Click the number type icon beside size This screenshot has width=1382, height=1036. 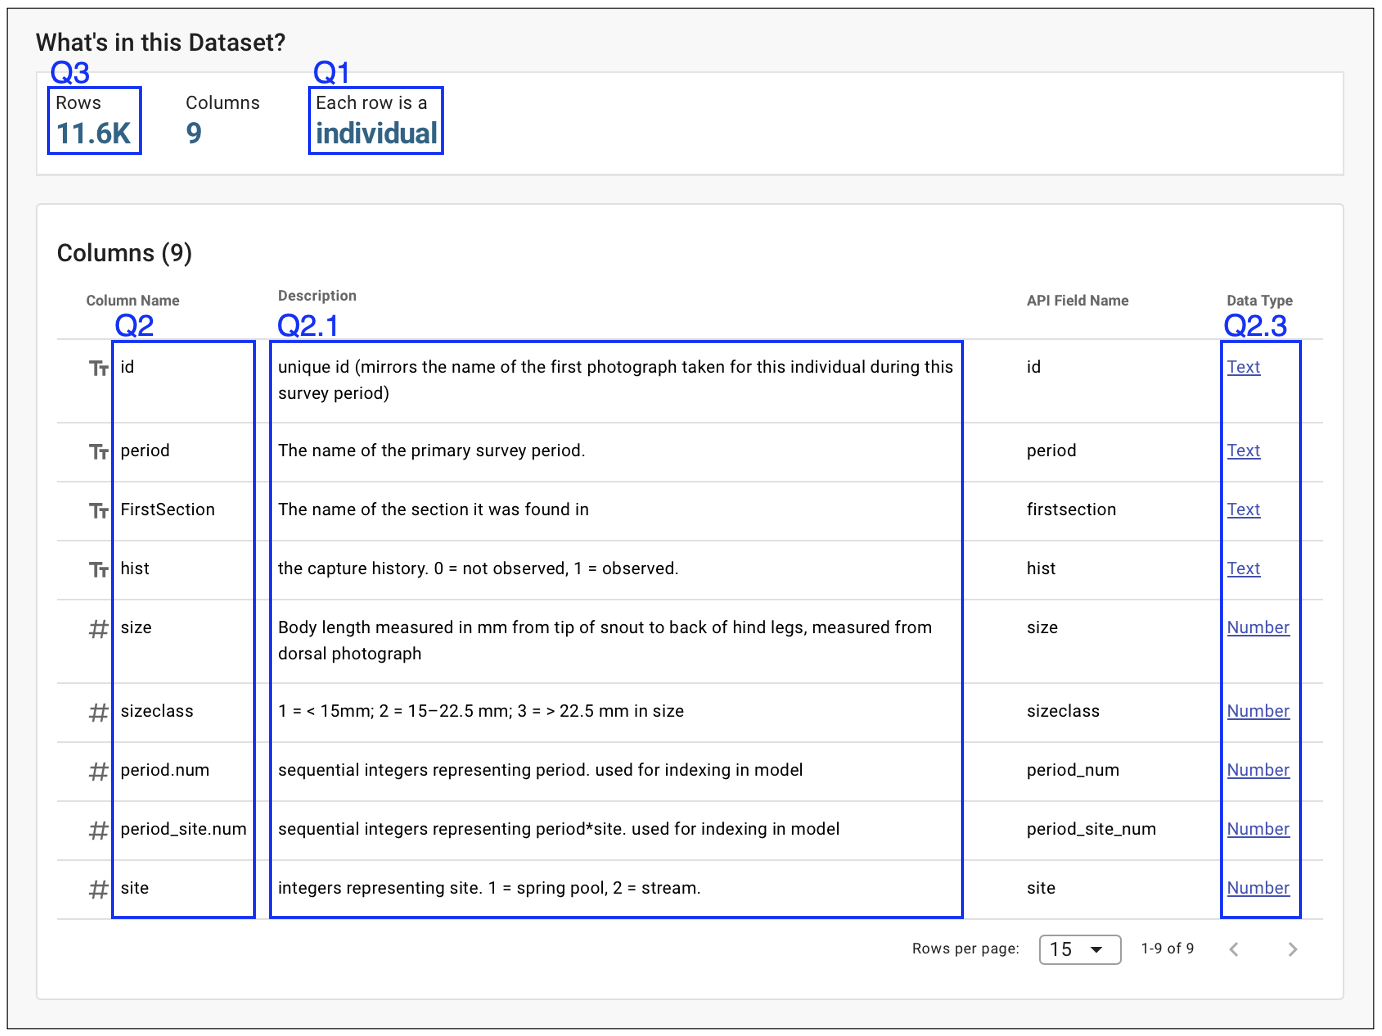click(x=98, y=628)
